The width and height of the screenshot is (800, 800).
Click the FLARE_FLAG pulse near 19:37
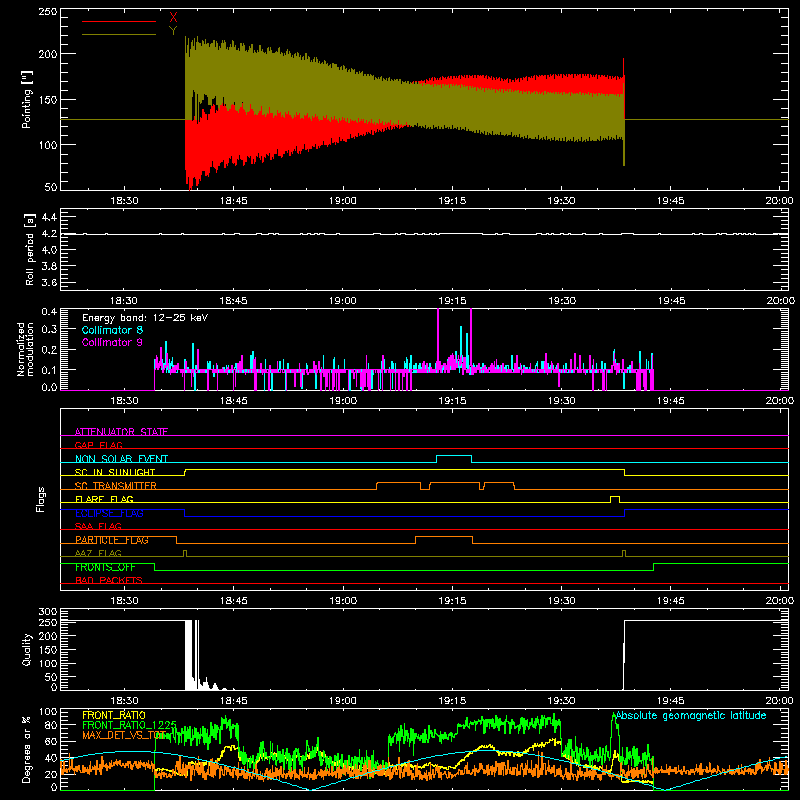(615, 496)
